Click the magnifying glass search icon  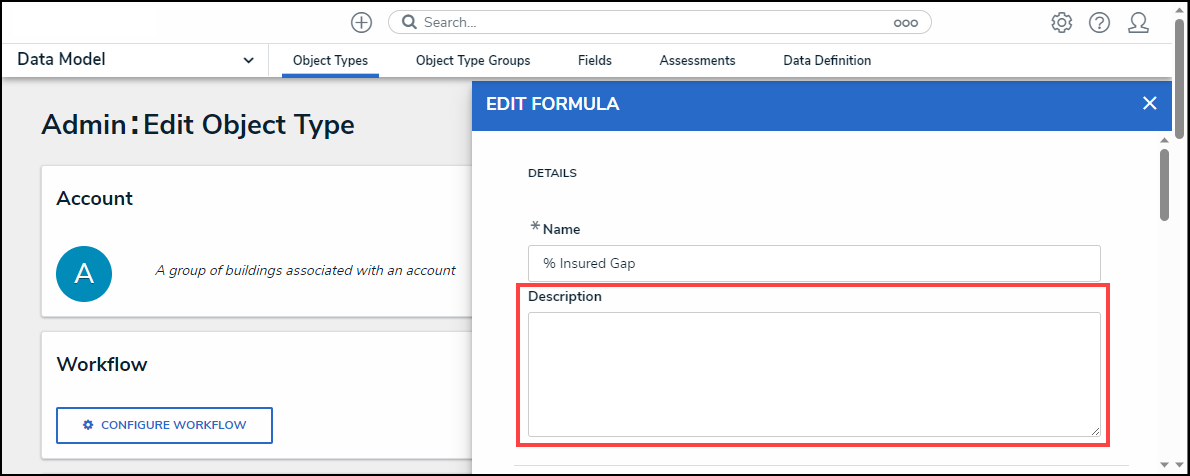409,22
